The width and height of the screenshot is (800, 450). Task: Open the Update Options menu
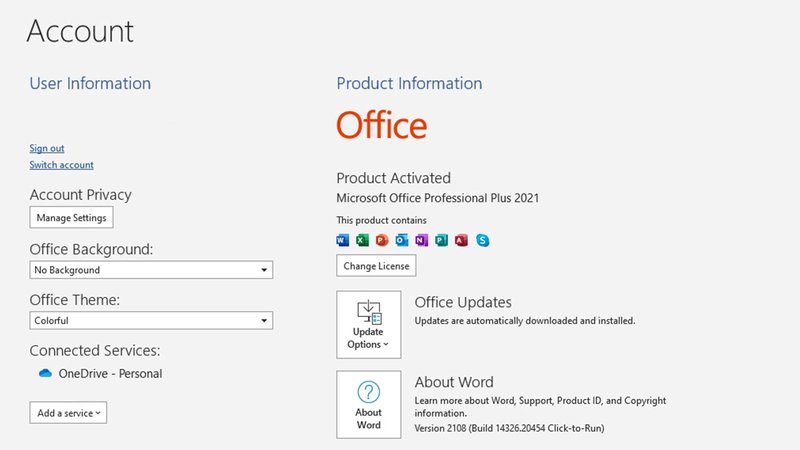[368, 325]
